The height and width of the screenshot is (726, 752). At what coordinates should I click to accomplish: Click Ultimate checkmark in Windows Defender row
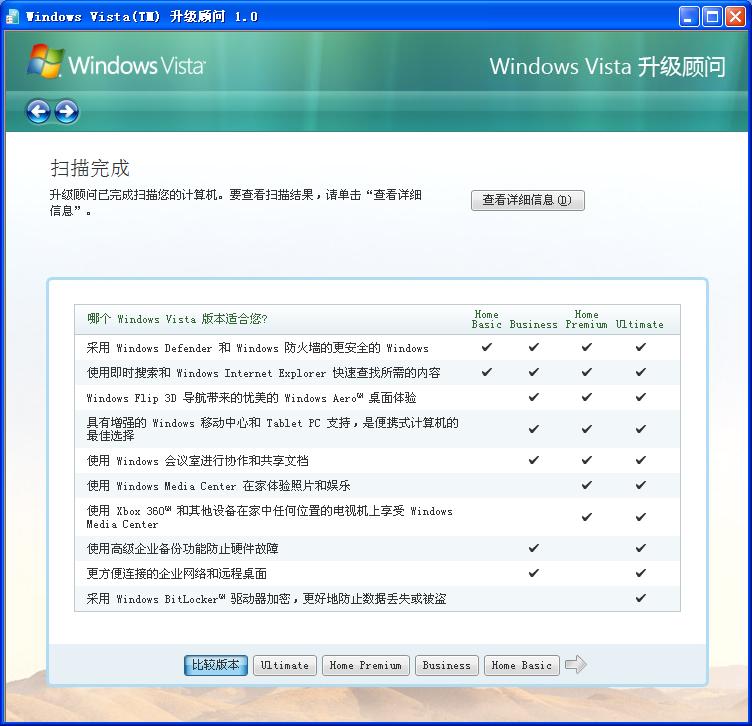pos(640,347)
